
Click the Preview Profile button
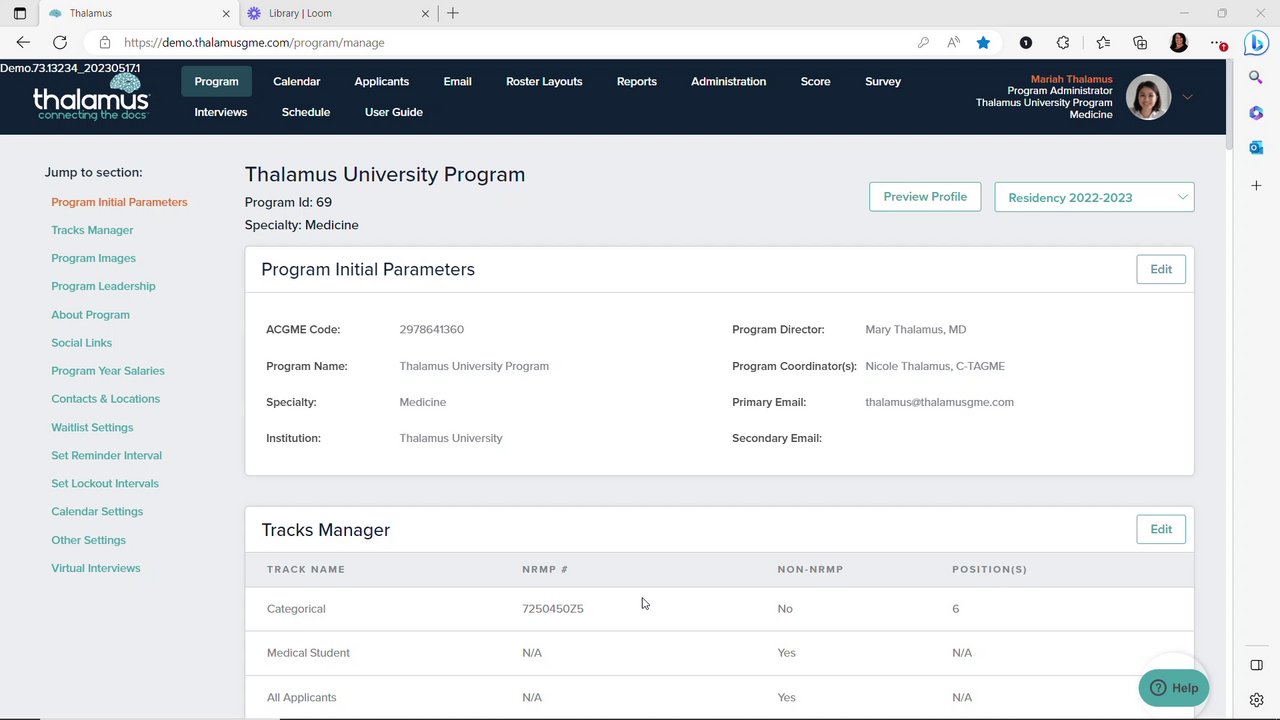coord(925,197)
